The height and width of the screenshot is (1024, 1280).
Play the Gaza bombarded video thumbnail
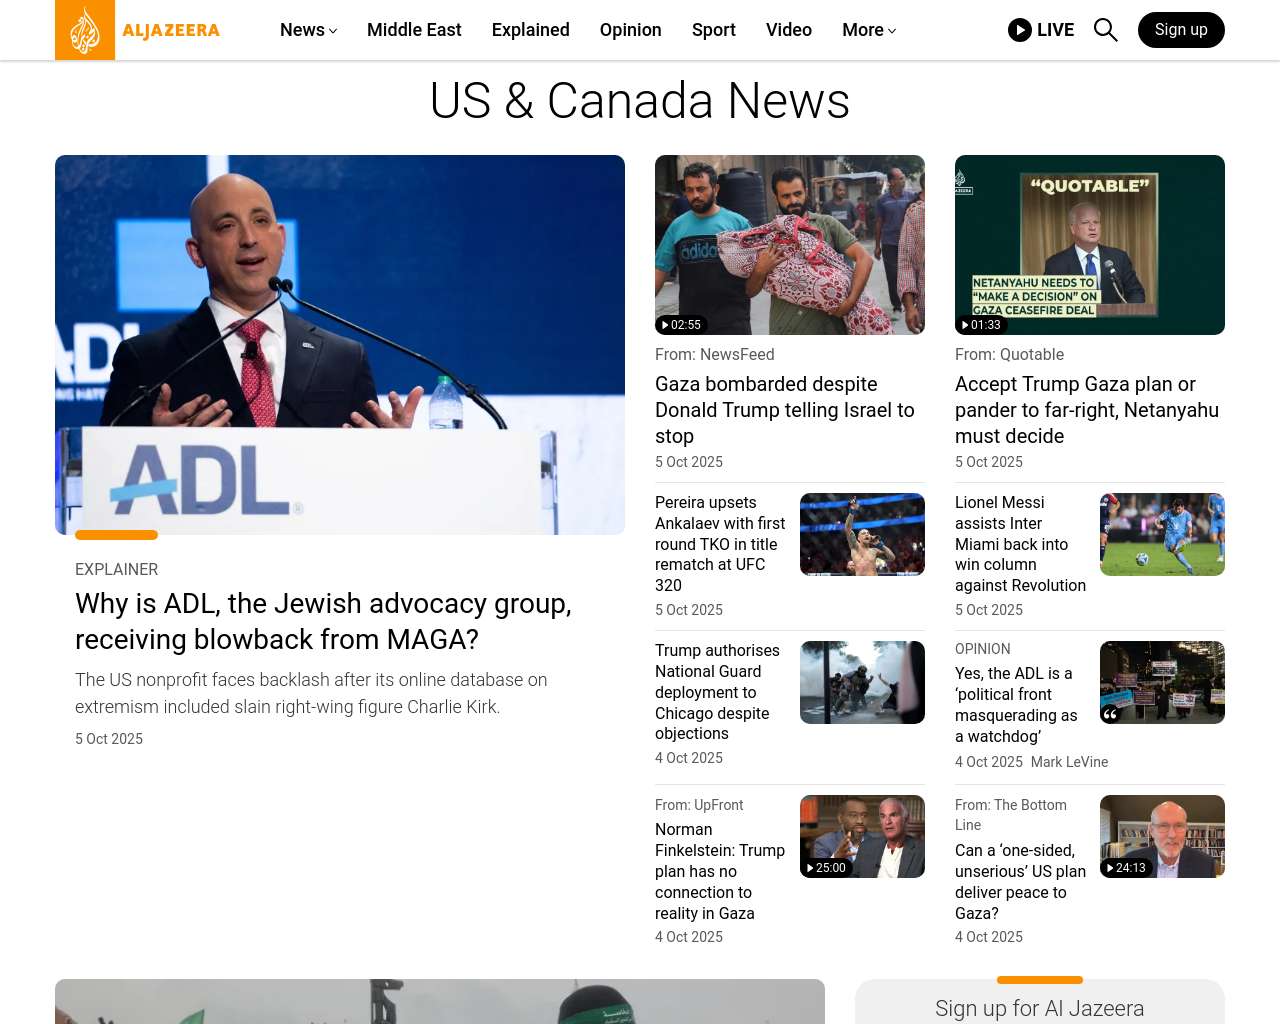[790, 245]
